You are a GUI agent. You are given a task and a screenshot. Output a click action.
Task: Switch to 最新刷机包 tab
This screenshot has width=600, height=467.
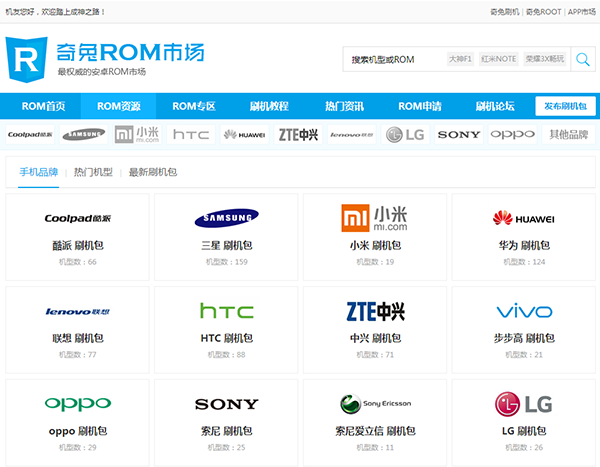153,172
